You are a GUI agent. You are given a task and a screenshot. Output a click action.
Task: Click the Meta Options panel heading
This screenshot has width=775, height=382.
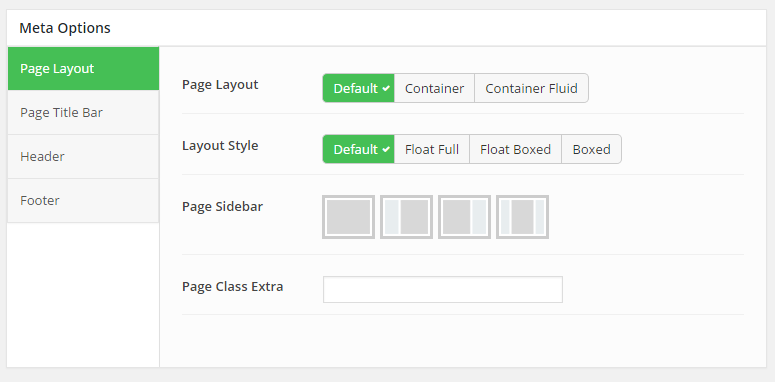(65, 28)
